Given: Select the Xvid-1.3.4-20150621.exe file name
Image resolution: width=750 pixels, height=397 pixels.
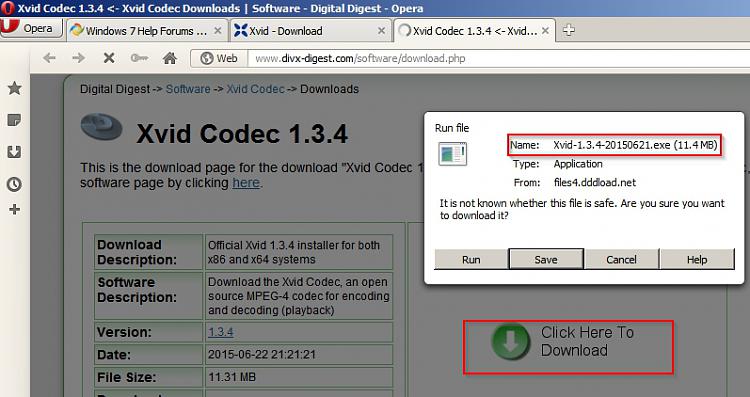Looking at the screenshot, I should pos(611,145).
